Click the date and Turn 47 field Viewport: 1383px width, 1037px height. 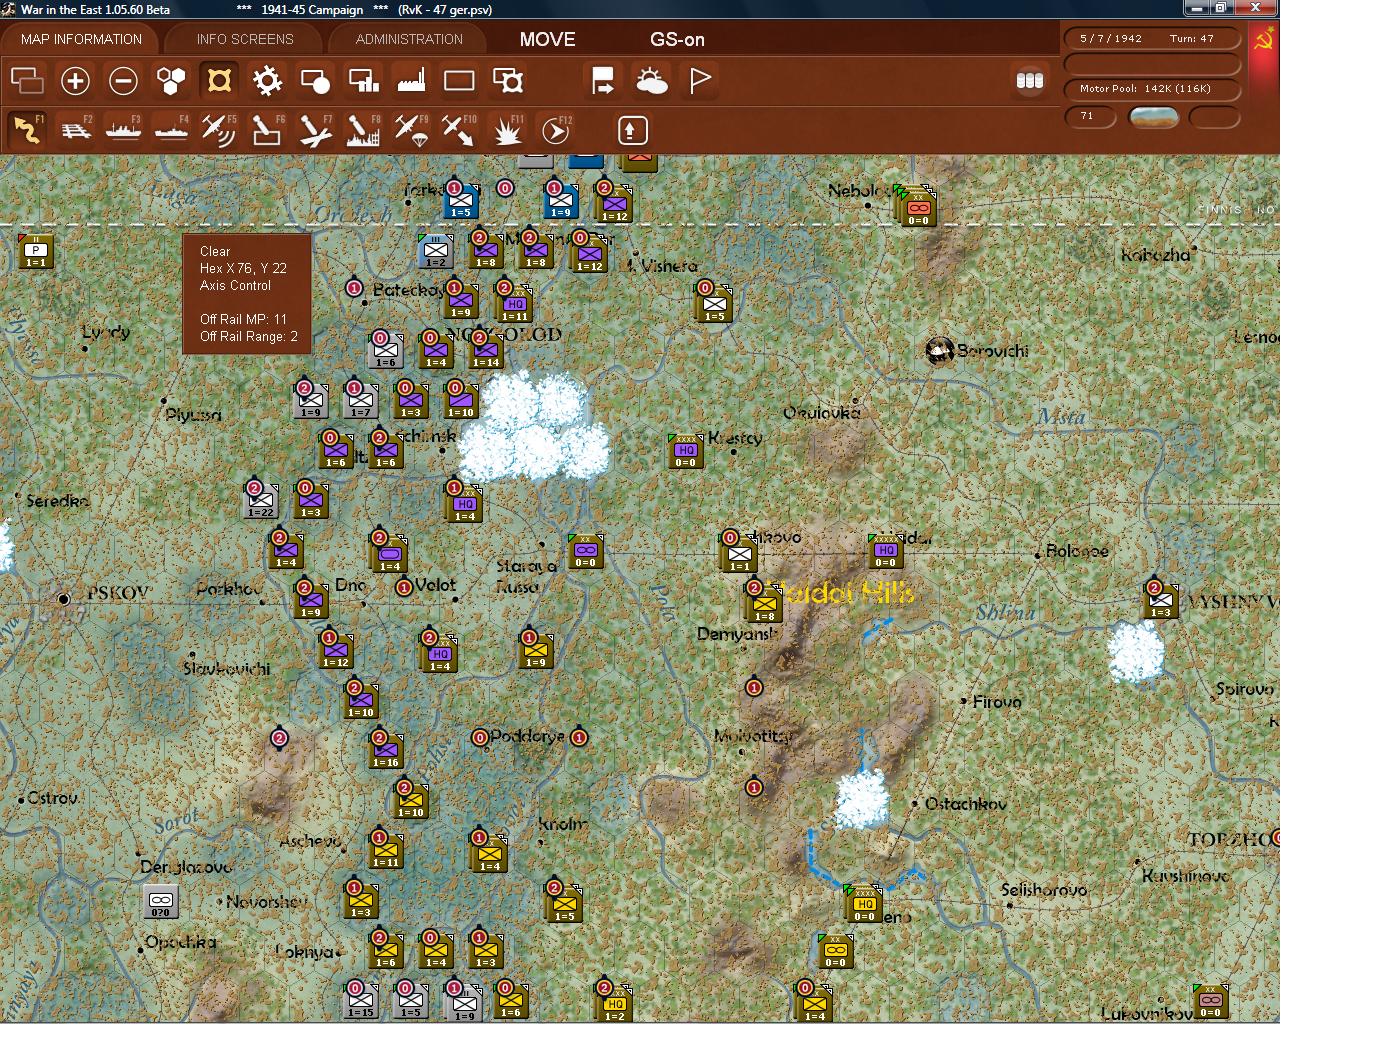pos(1152,39)
